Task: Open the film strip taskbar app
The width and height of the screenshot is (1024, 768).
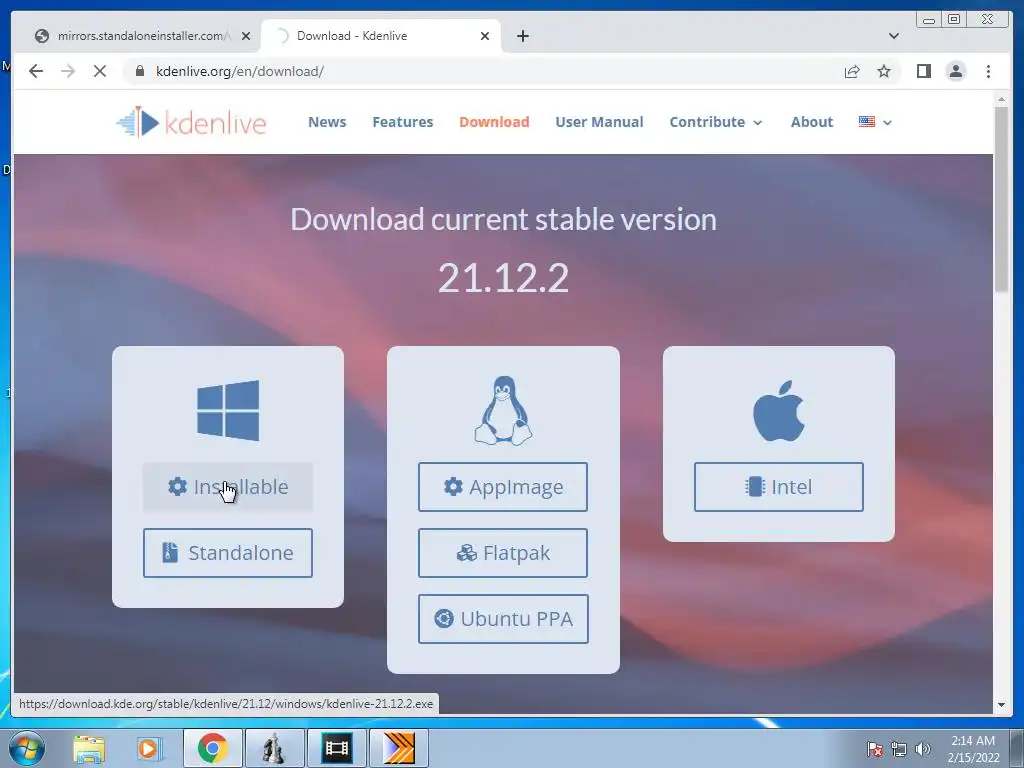Action: tap(336, 748)
